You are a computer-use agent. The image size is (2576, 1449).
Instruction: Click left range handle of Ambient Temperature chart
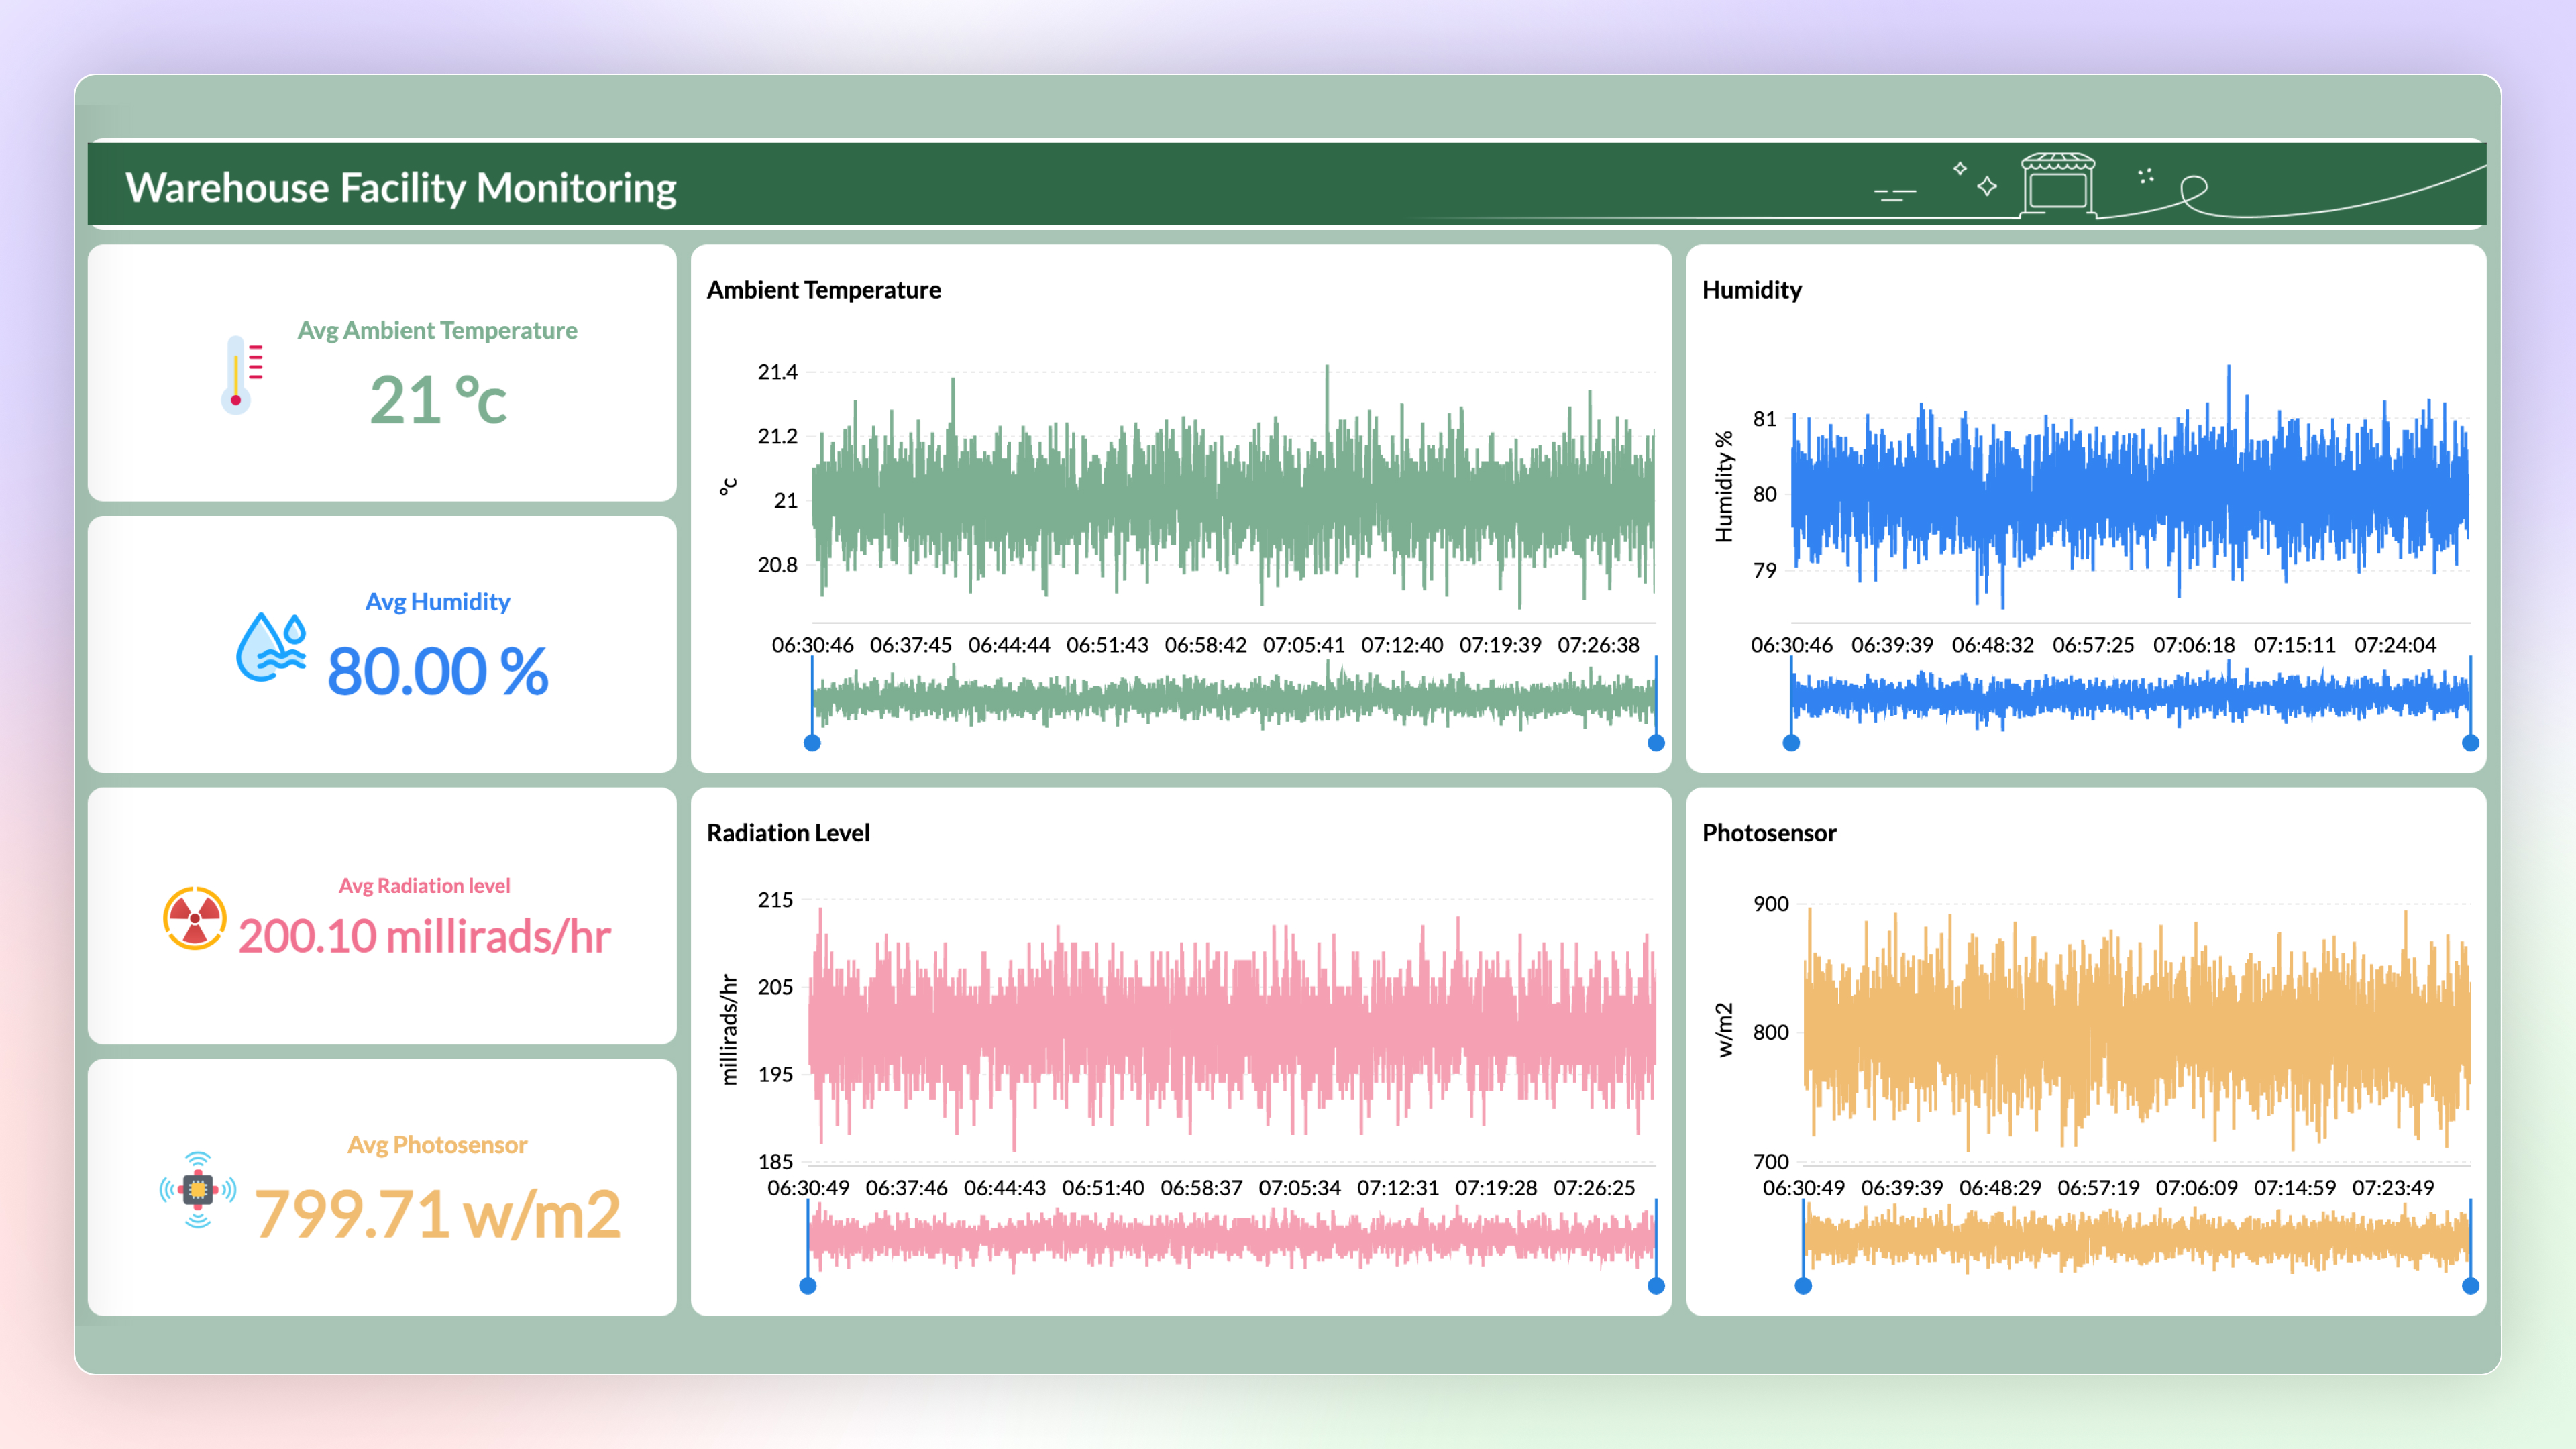click(812, 743)
